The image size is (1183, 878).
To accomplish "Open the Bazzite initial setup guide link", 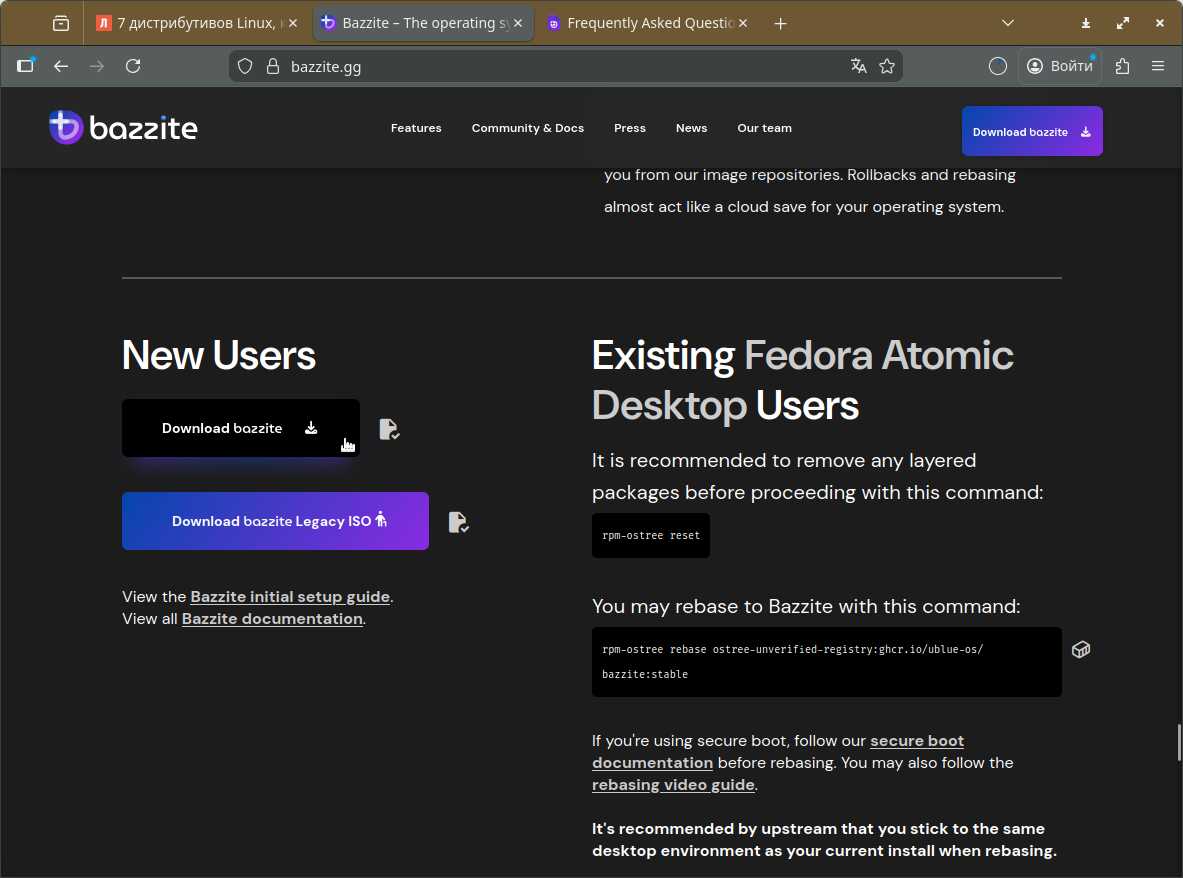I will point(290,597).
